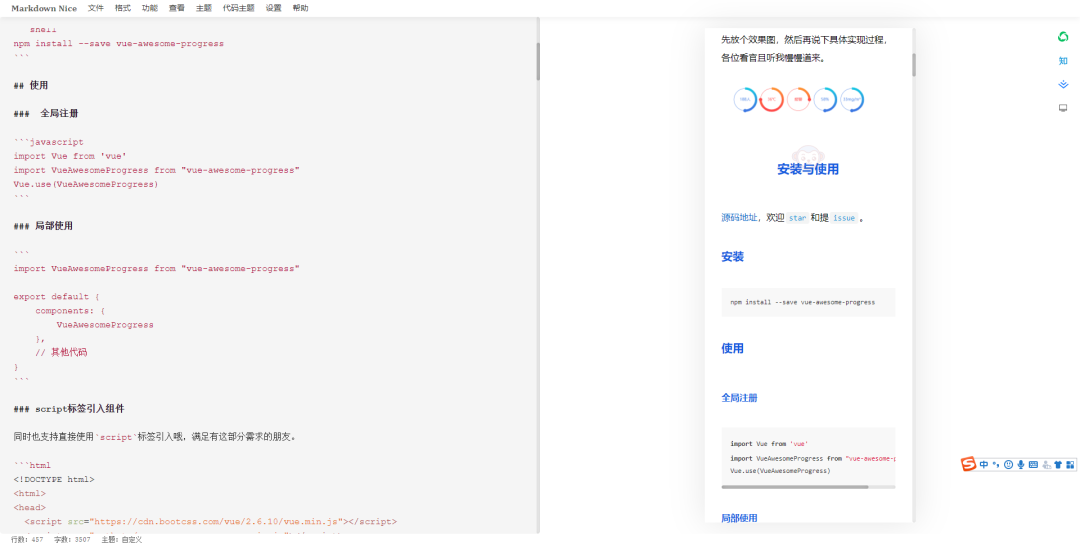
Task: Click the preview pane vertical scrollbar
Action: [x=914, y=65]
